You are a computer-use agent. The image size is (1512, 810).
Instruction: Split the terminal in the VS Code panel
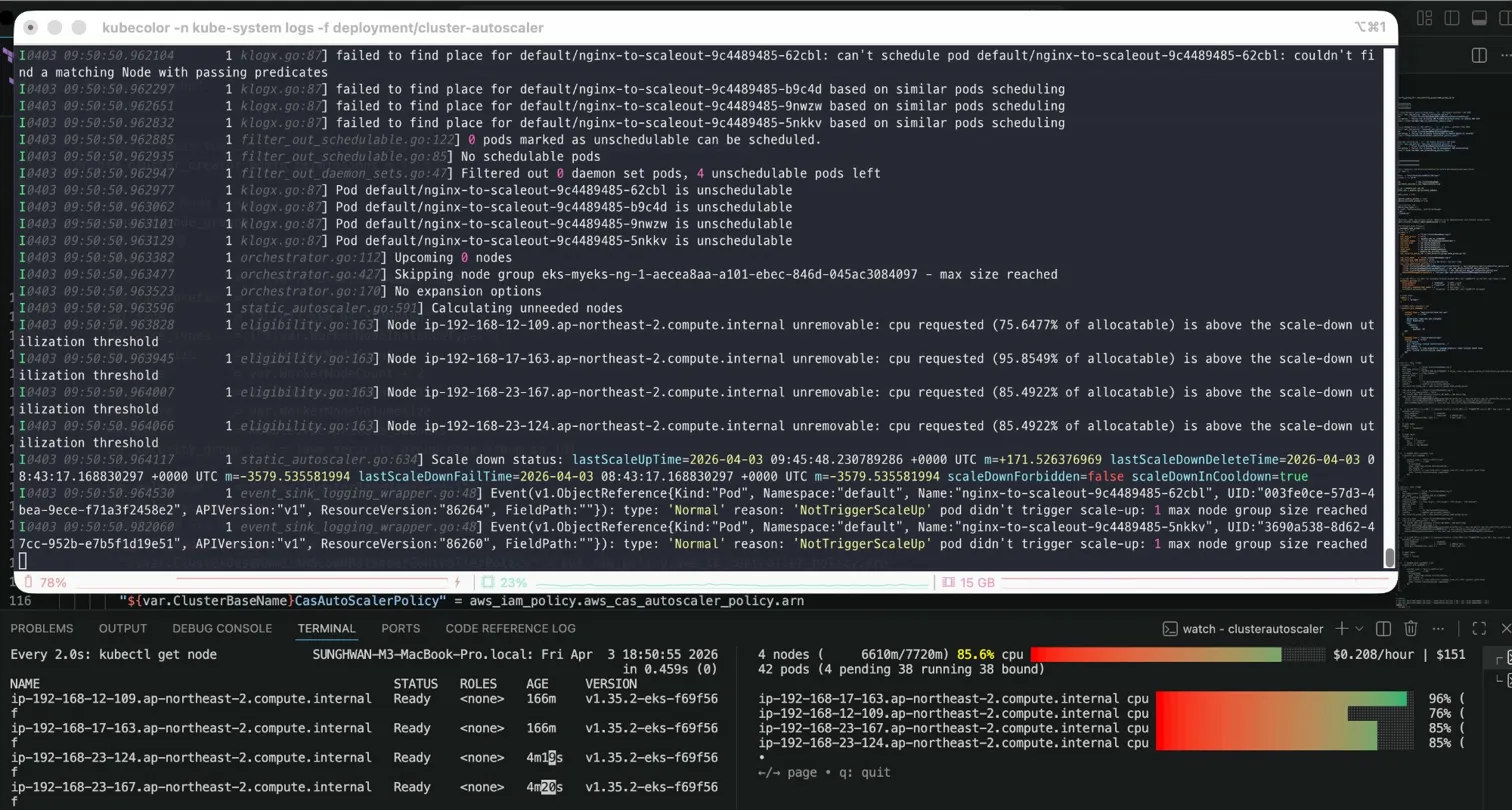[1384, 629]
